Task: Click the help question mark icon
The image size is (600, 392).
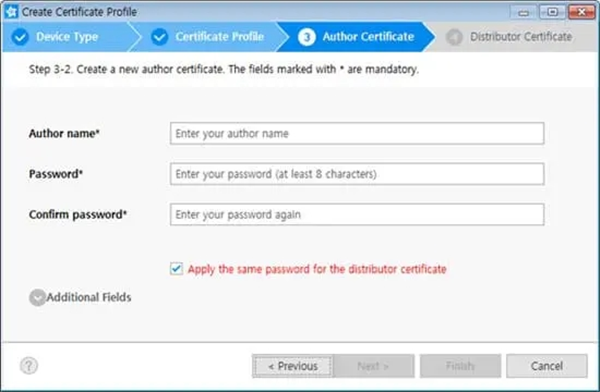Action: (x=29, y=366)
